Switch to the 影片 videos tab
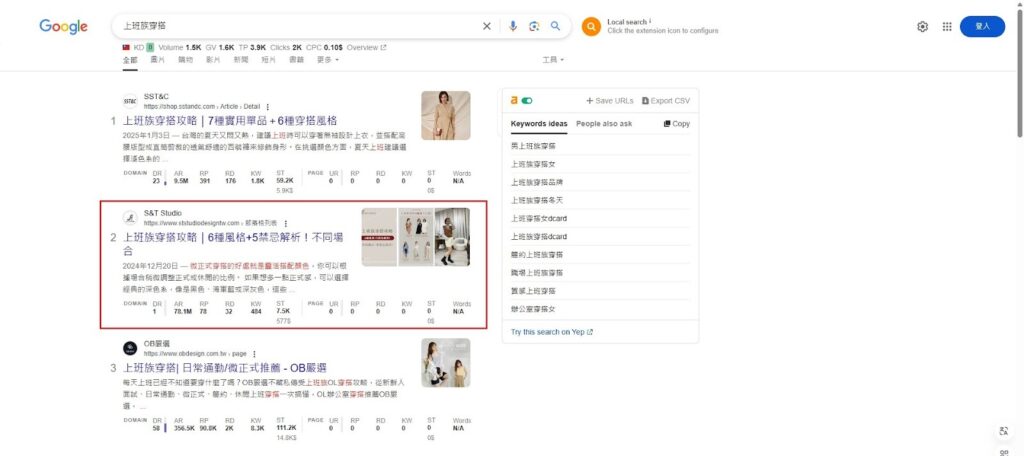1024x456 pixels. 213,59
